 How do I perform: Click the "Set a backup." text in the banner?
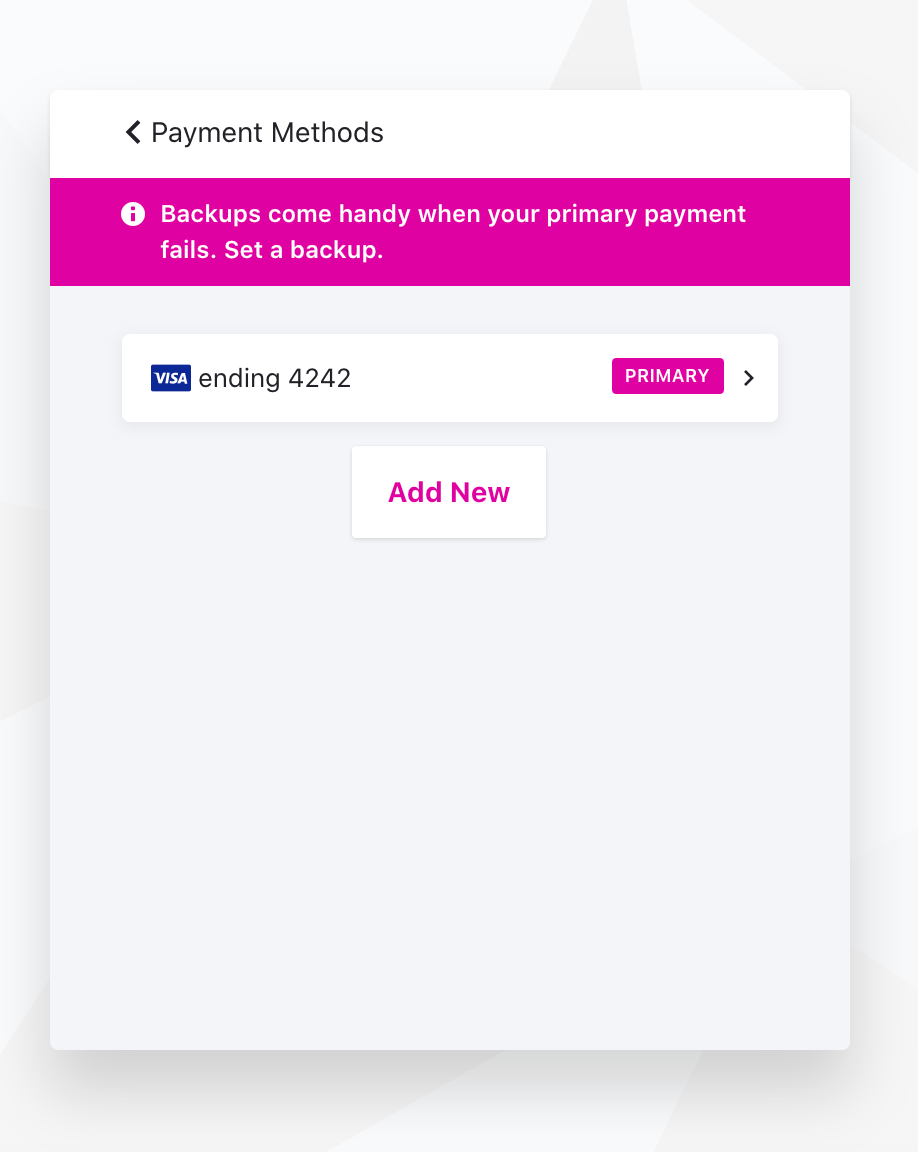tap(304, 250)
